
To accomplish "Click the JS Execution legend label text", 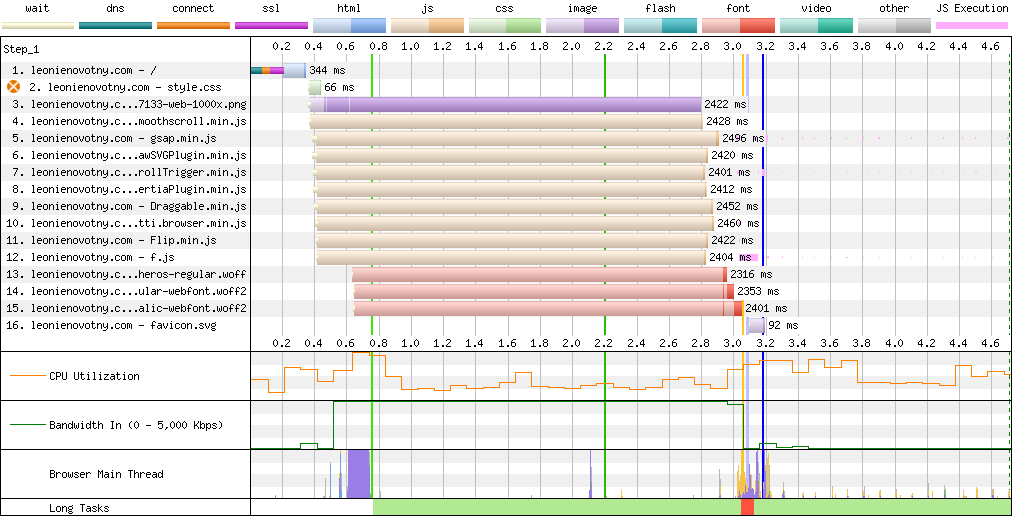I will 972,8.
